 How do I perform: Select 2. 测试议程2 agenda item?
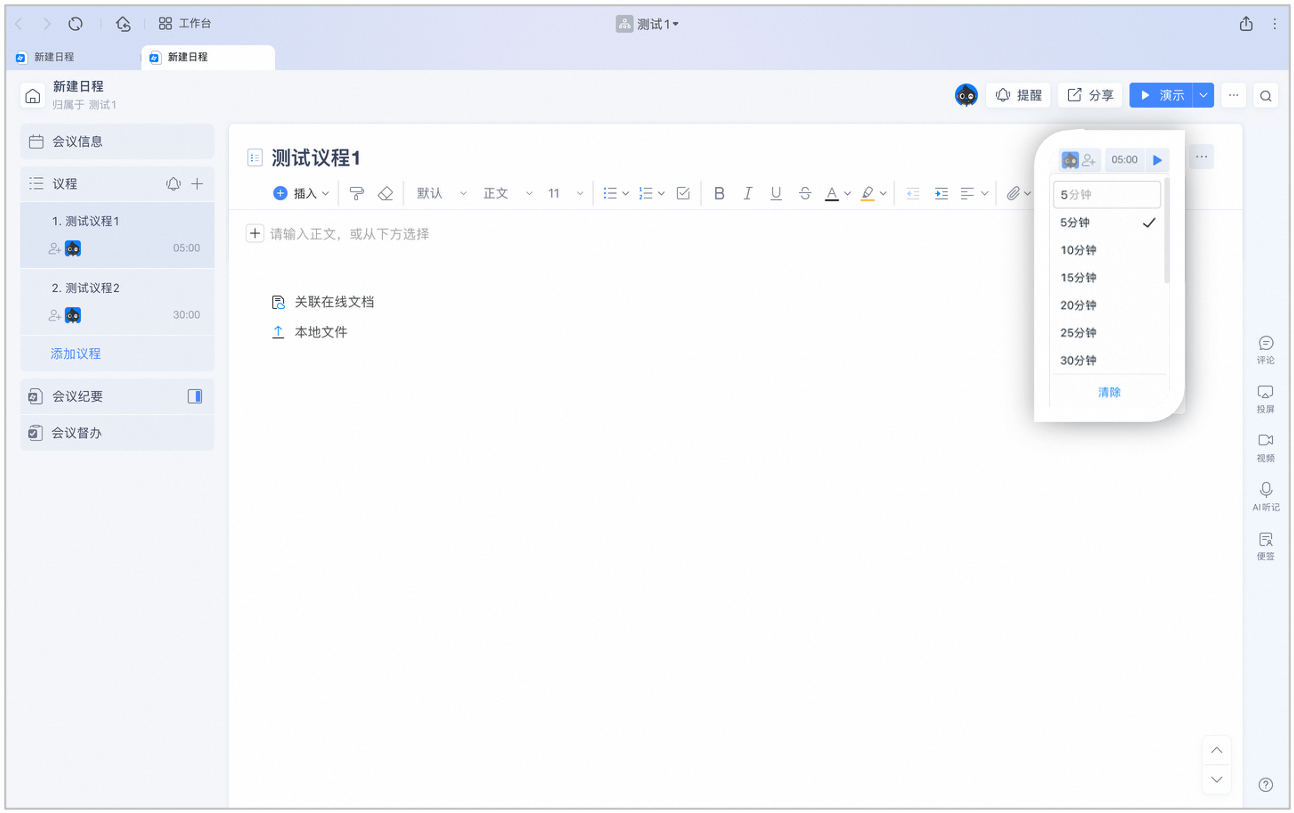tap(117, 301)
